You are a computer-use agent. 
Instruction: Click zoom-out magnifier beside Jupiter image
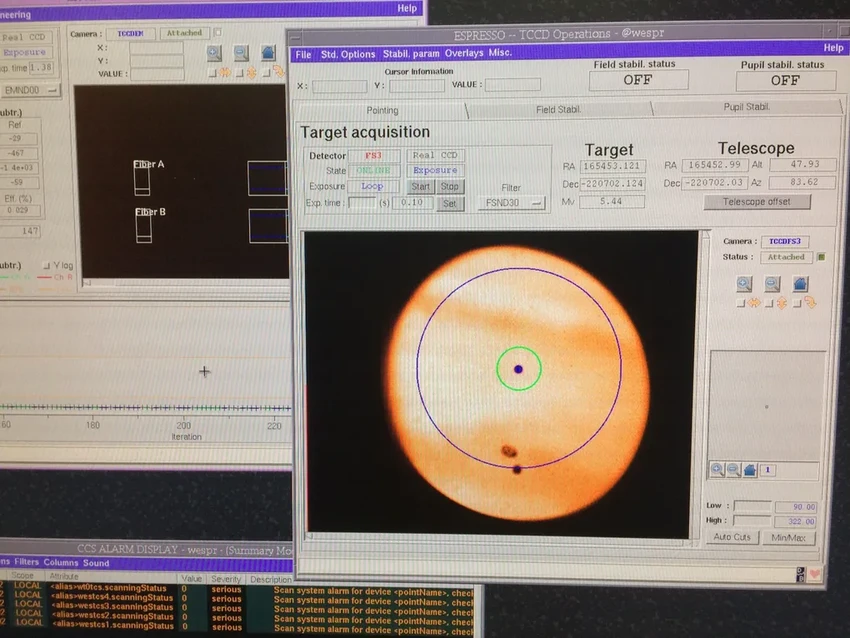(771, 283)
